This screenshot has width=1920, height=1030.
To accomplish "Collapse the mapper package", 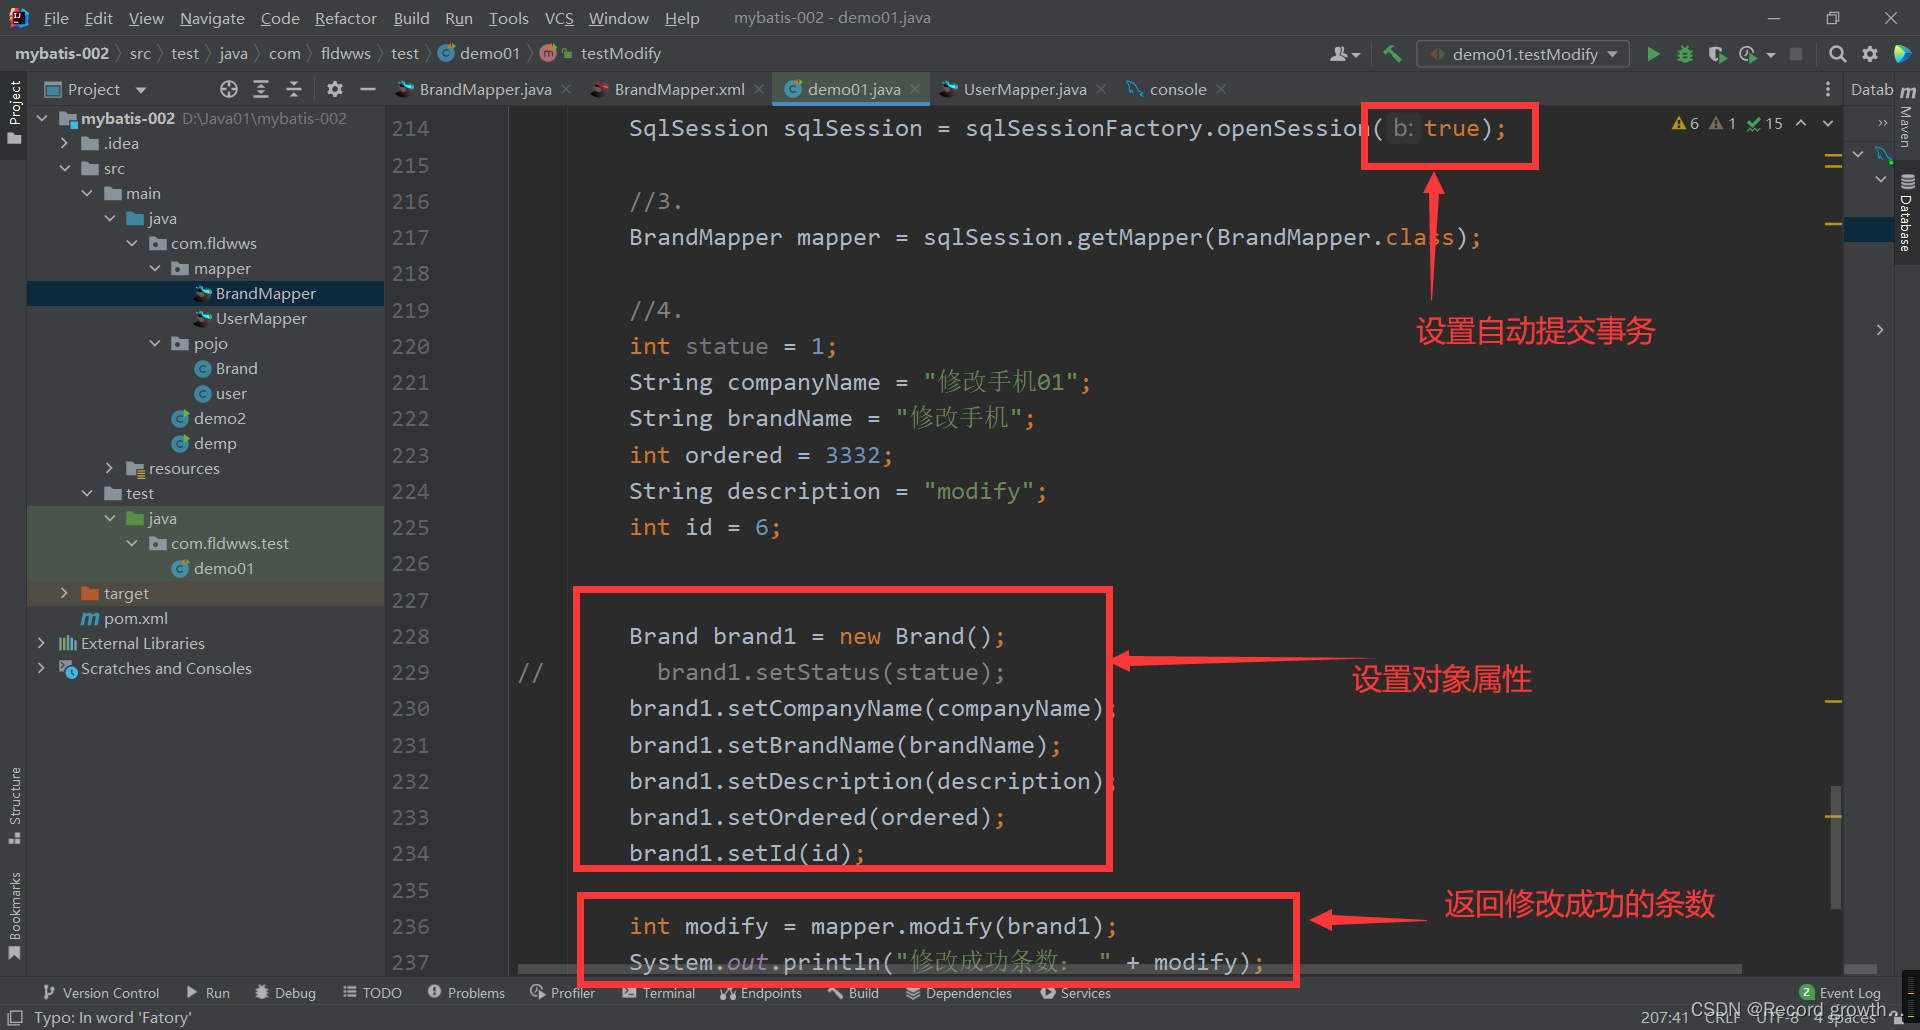I will pyautogui.click(x=155, y=268).
